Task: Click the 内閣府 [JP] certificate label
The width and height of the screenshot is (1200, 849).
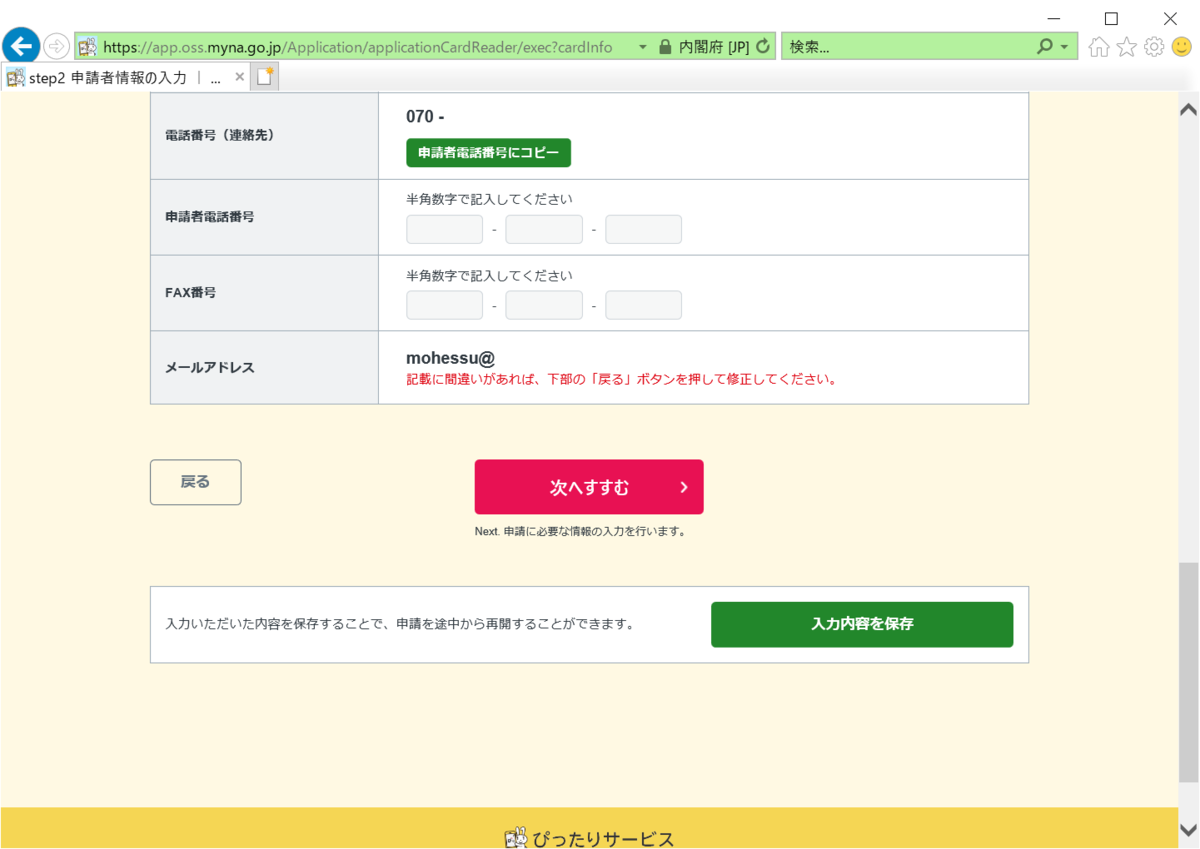Action: [x=714, y=47]
